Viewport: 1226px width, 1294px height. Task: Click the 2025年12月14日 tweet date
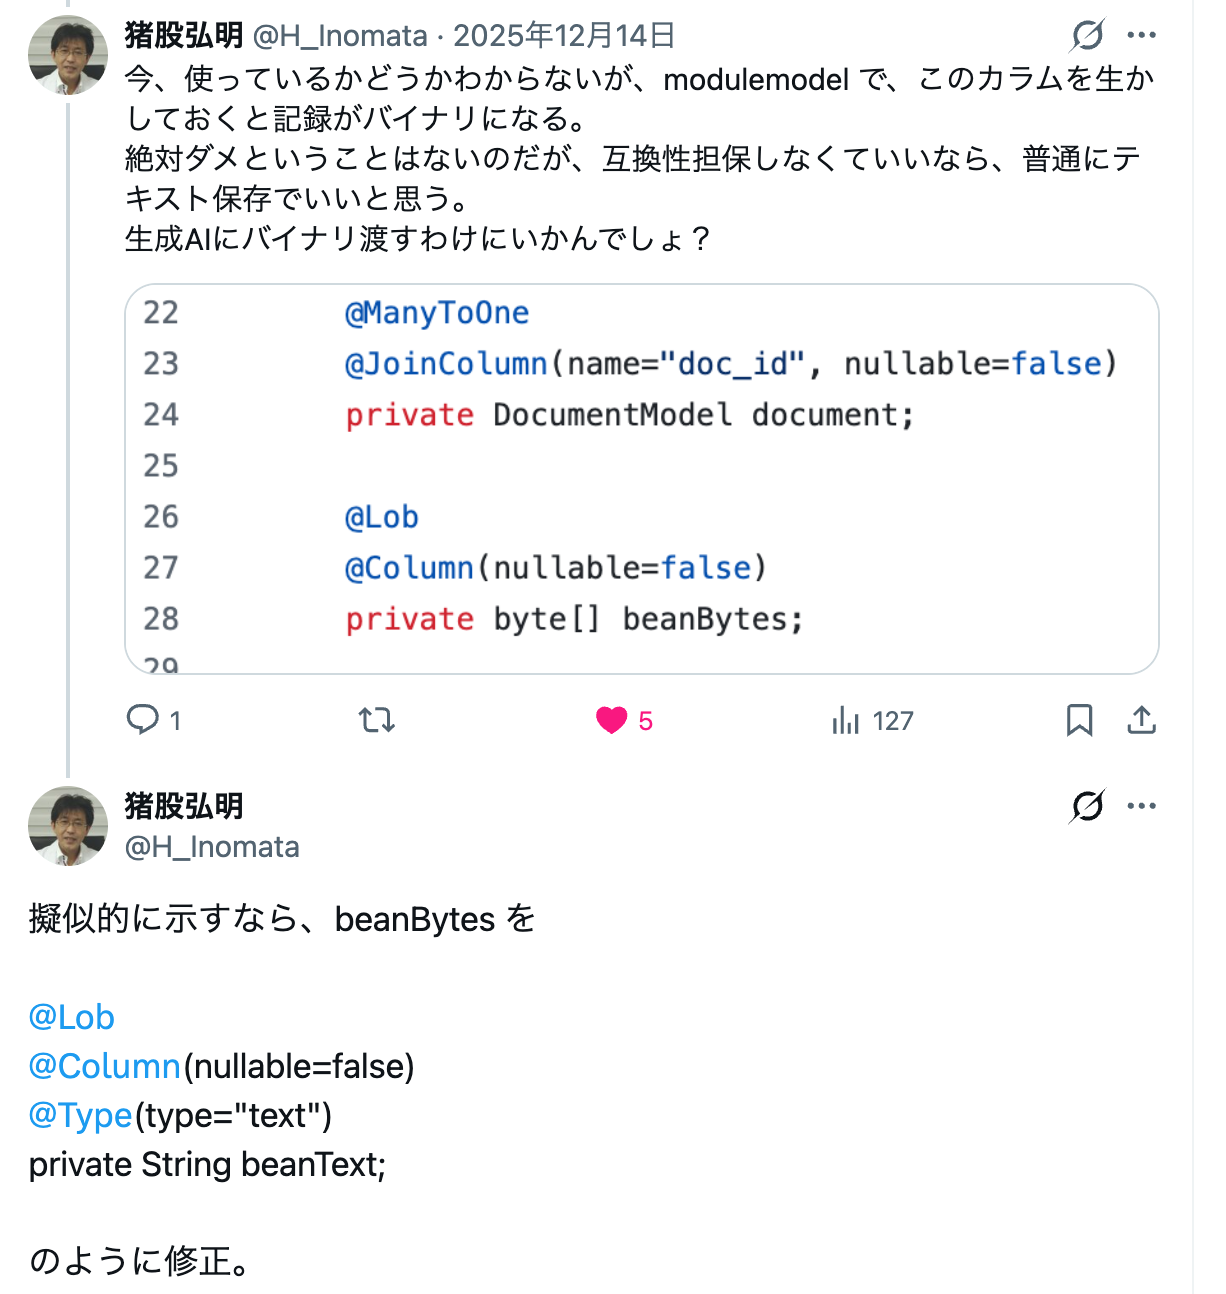(x=564, y=36)
